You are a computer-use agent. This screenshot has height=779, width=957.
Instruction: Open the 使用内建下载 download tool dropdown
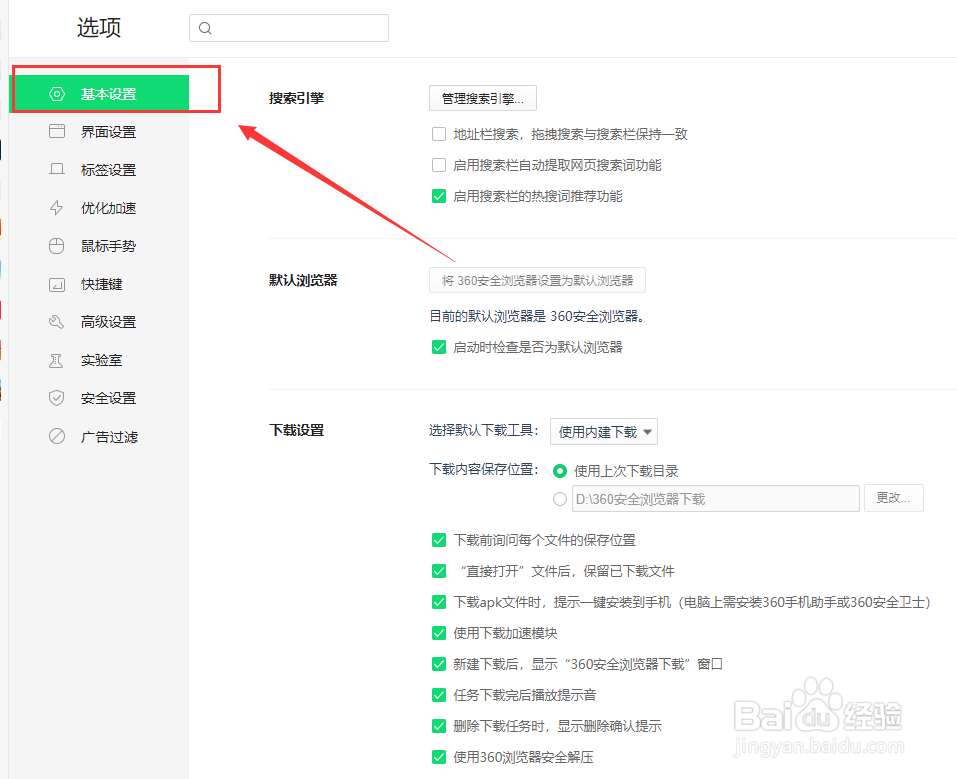pyautogui.click(x=603, y=431)
